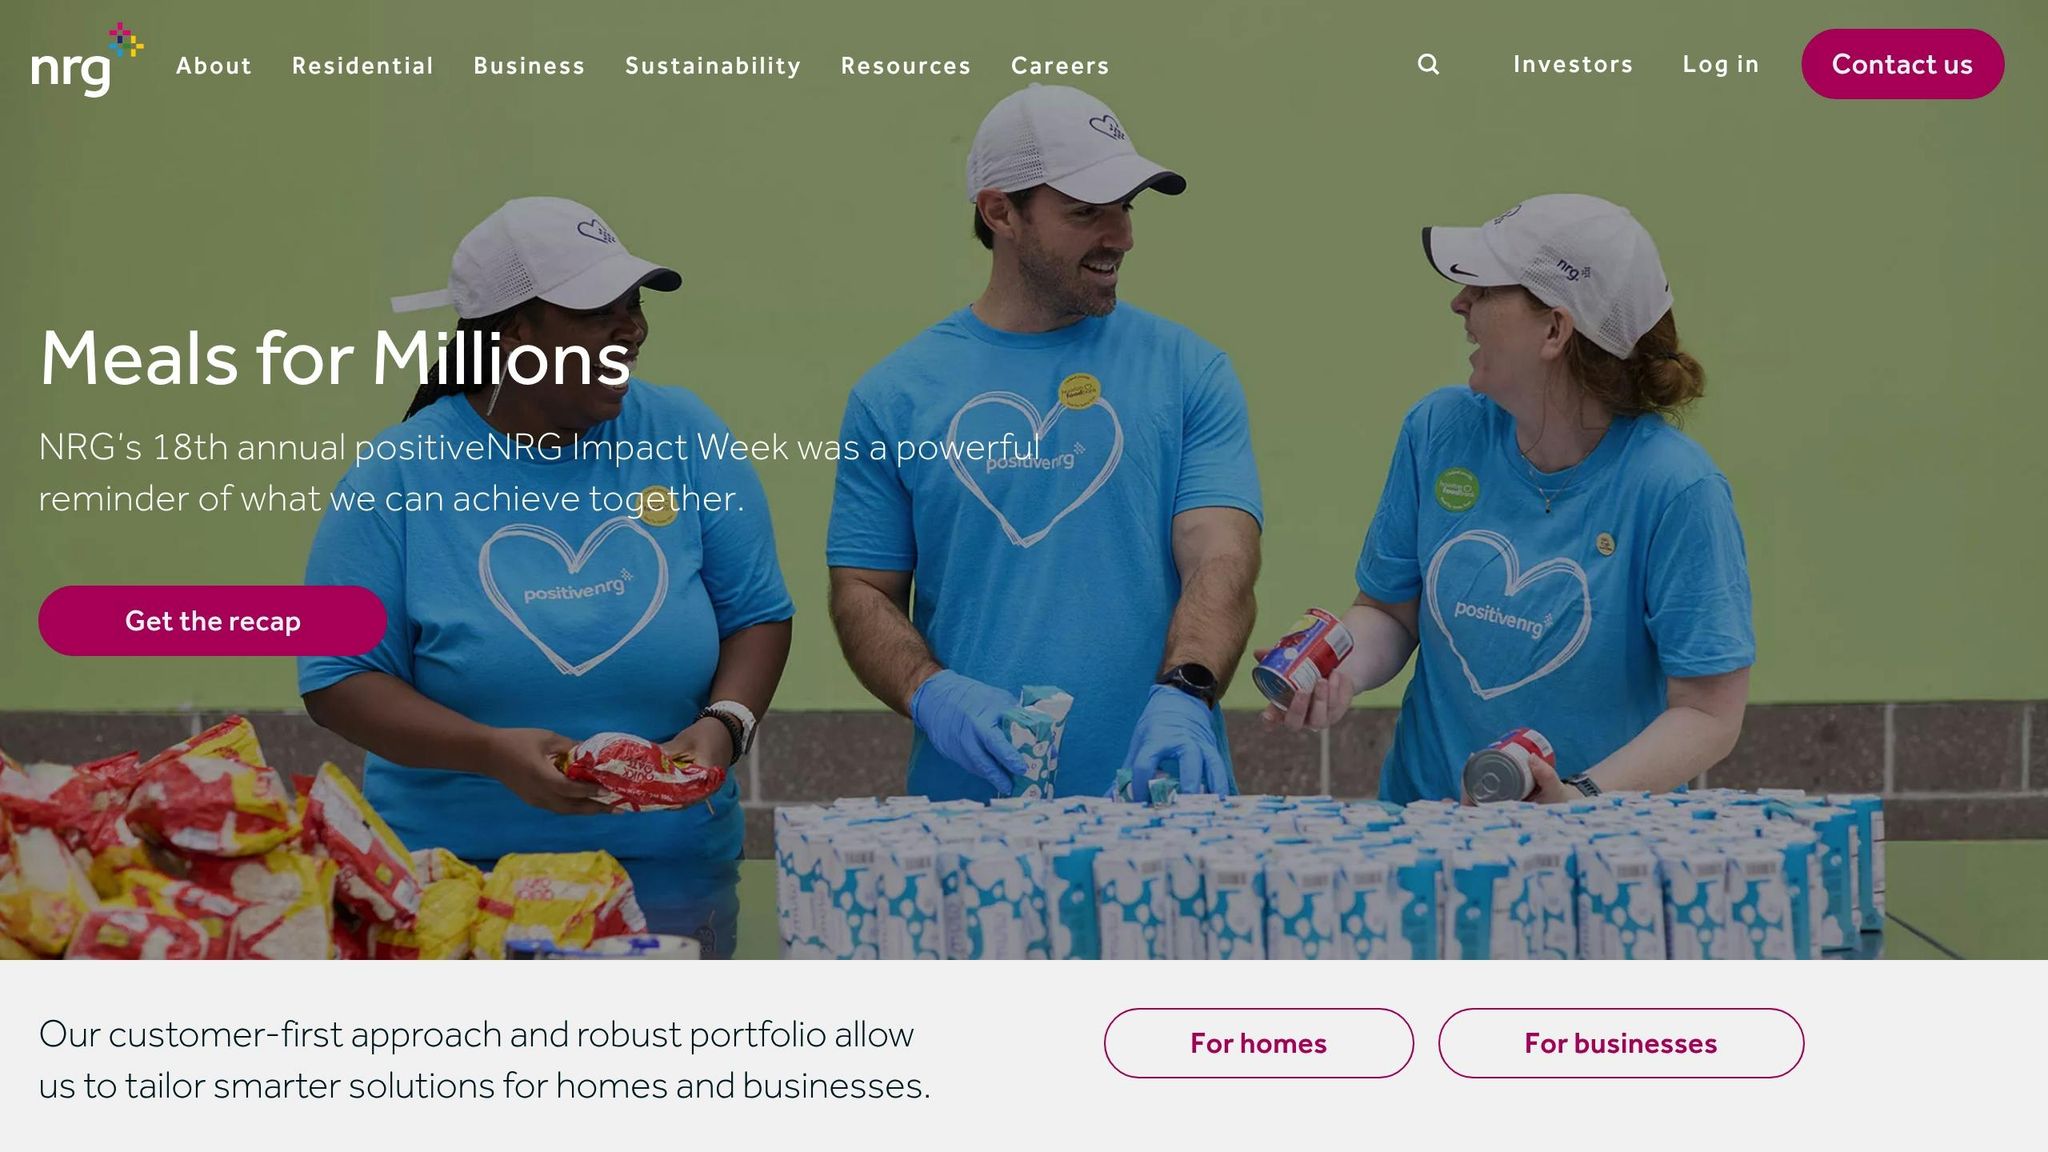Choose the For homes button
This screenshot has height=1152, width=2048.
point(1258,1043)
